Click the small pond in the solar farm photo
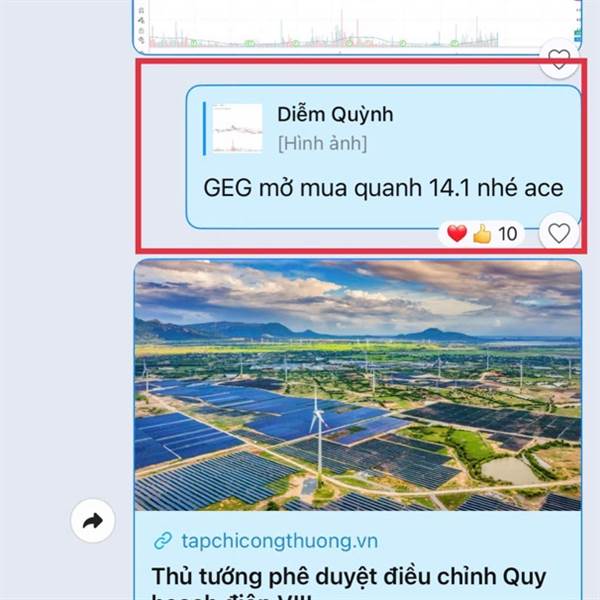This screenshot has height=600, width=600. coord(511,471)
